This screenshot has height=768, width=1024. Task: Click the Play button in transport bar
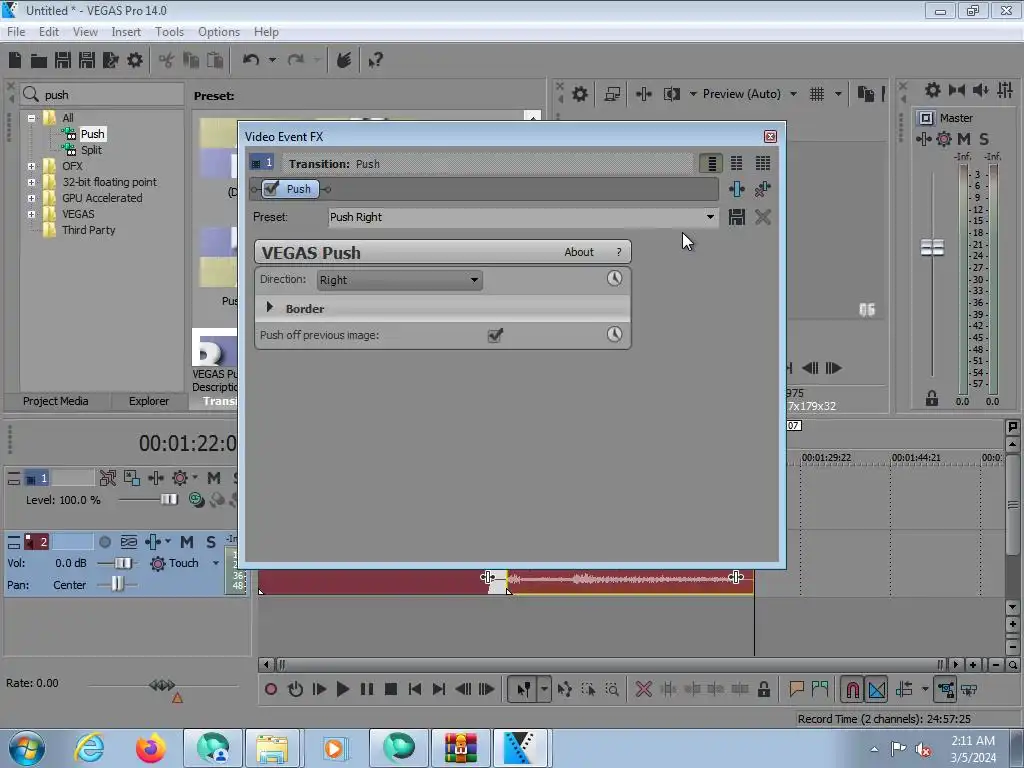[x=342, y=689]
